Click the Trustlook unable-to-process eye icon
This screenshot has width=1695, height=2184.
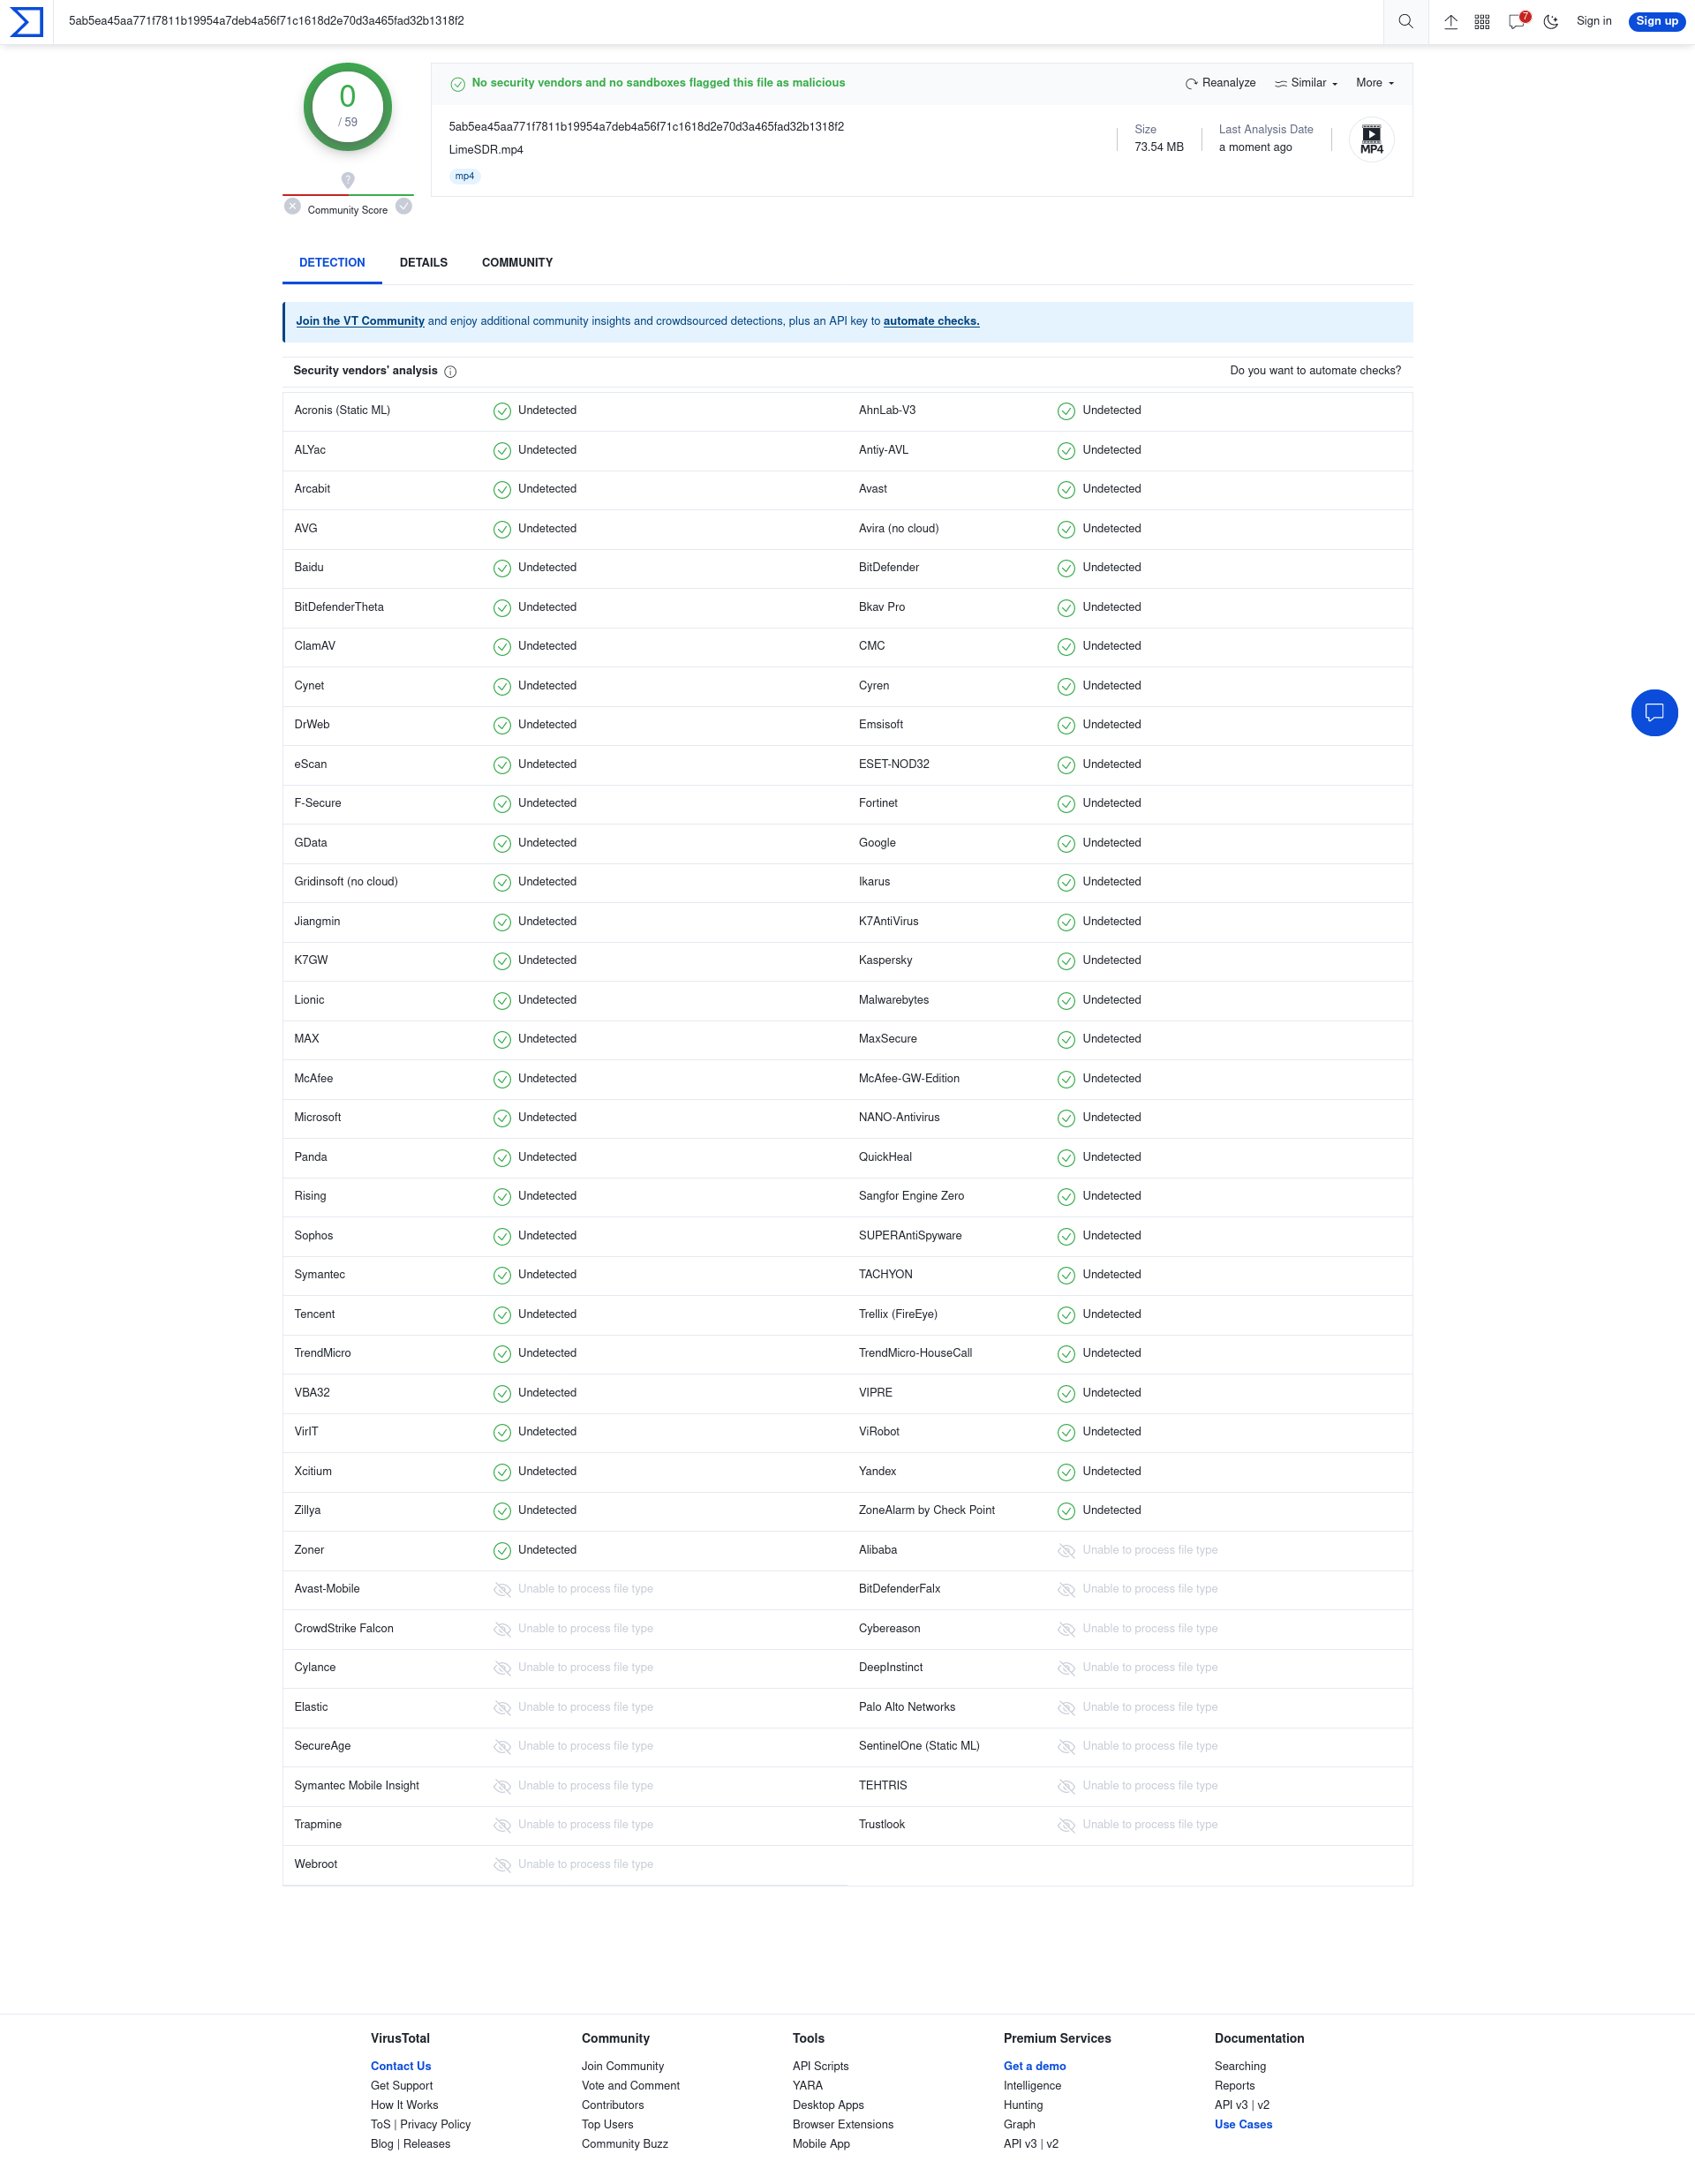1066,1825
